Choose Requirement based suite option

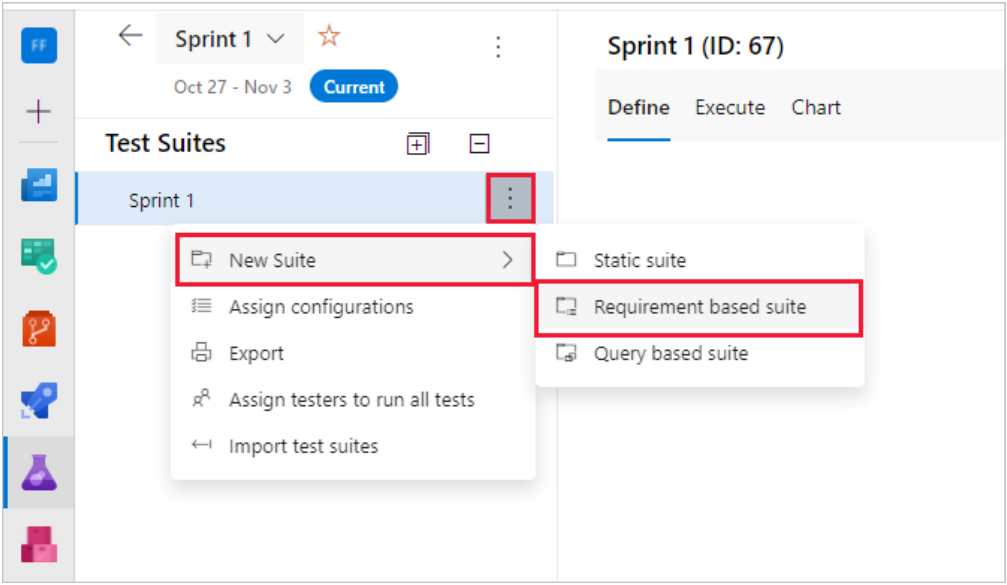(699, 307)
